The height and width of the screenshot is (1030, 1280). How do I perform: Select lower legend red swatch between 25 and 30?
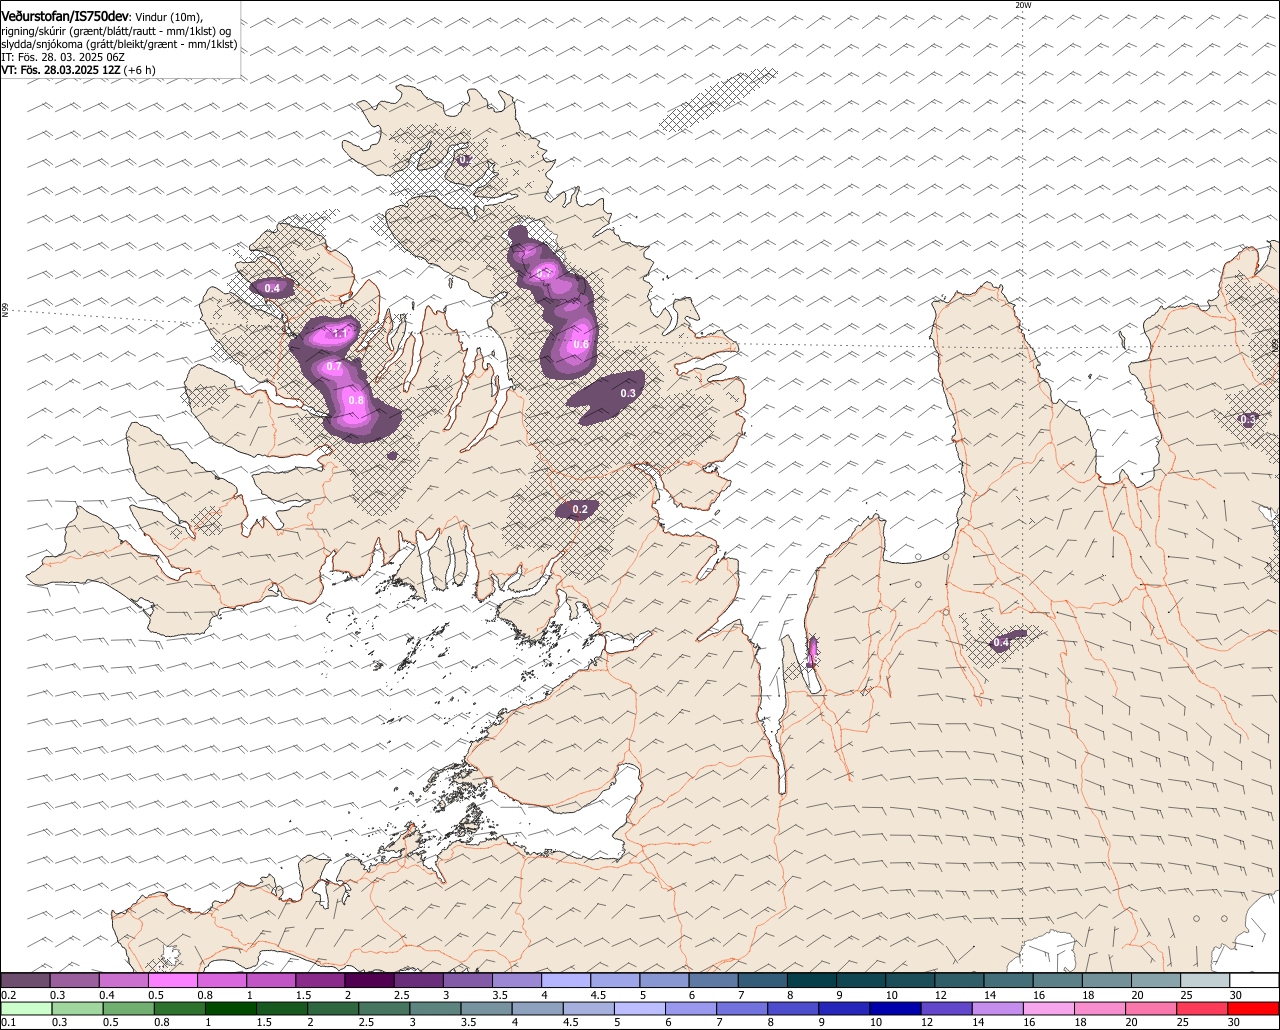[x=1204, y=1009]
